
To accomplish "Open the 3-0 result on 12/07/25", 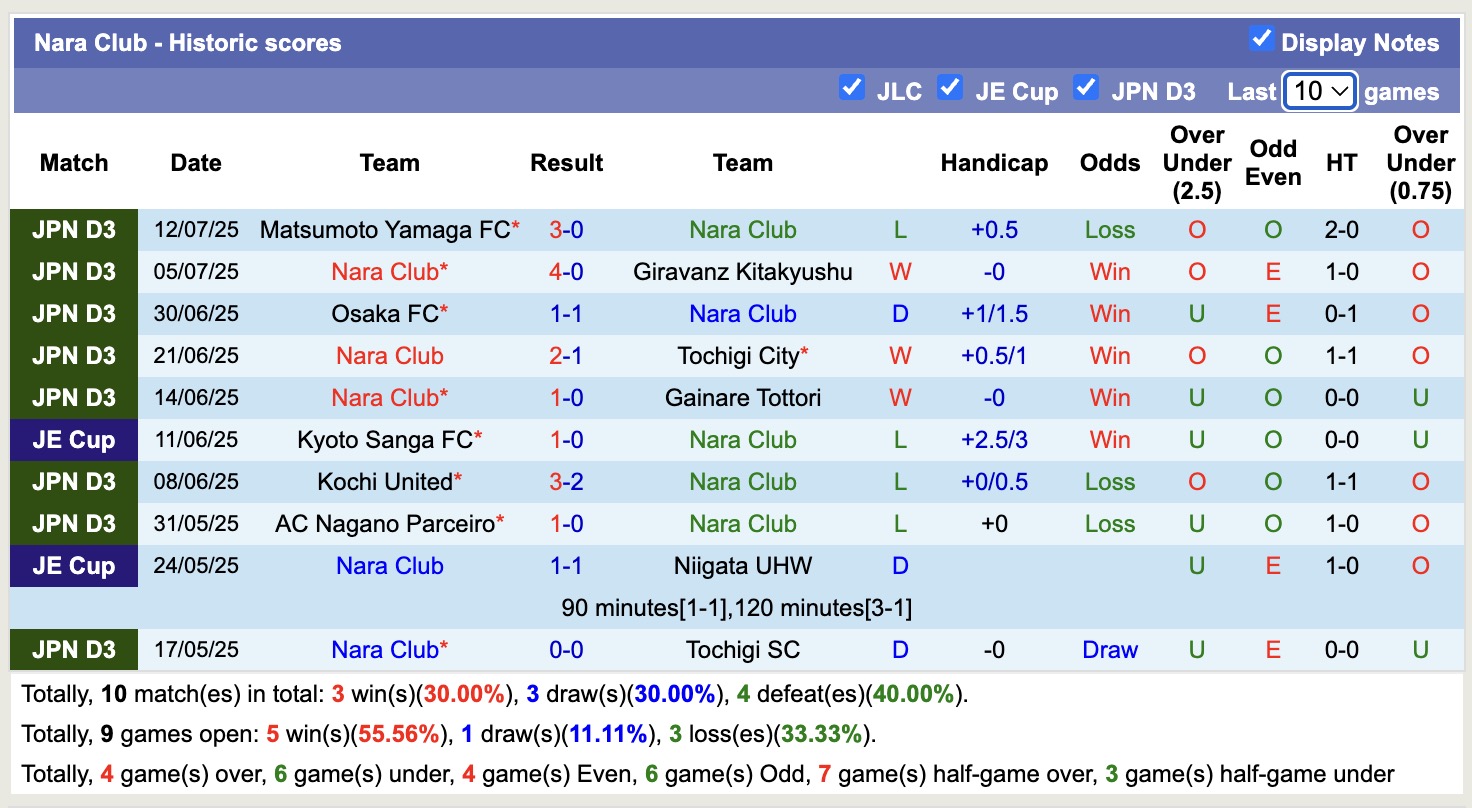I will [x=566, y=230].
